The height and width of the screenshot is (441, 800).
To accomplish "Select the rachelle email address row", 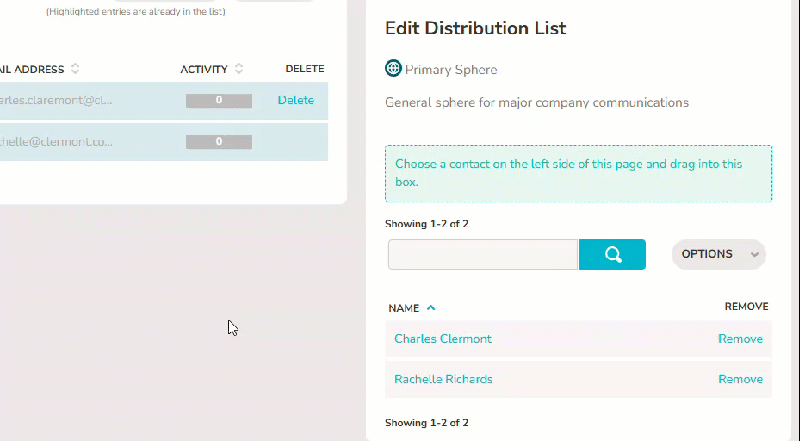I will point(164,142).
